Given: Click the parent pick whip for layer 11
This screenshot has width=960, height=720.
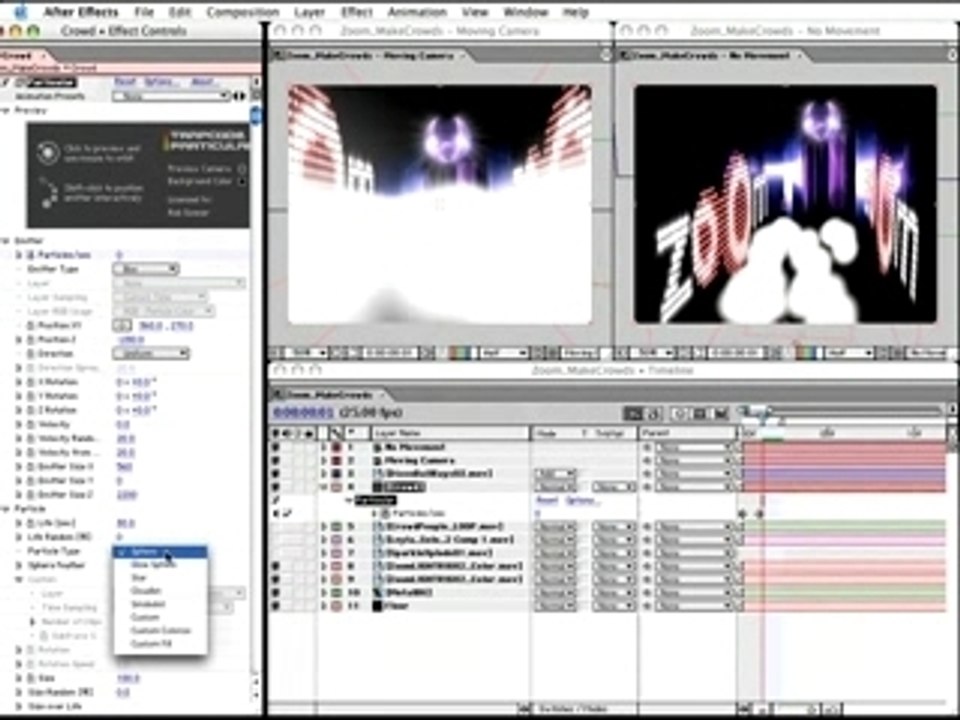Looking at the screenshot, I should coord(647,606).
